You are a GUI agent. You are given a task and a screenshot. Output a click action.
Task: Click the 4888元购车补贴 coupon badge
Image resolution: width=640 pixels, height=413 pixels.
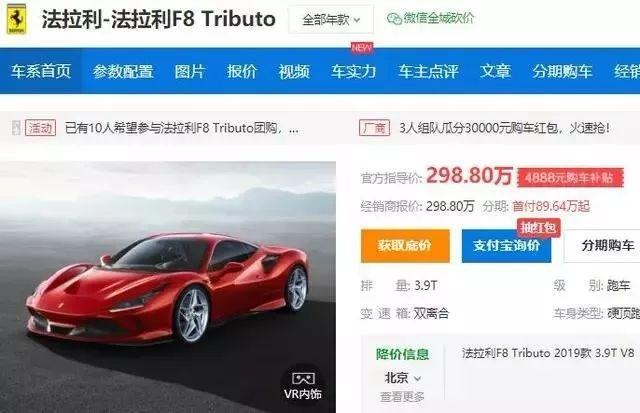click(570, 178)
